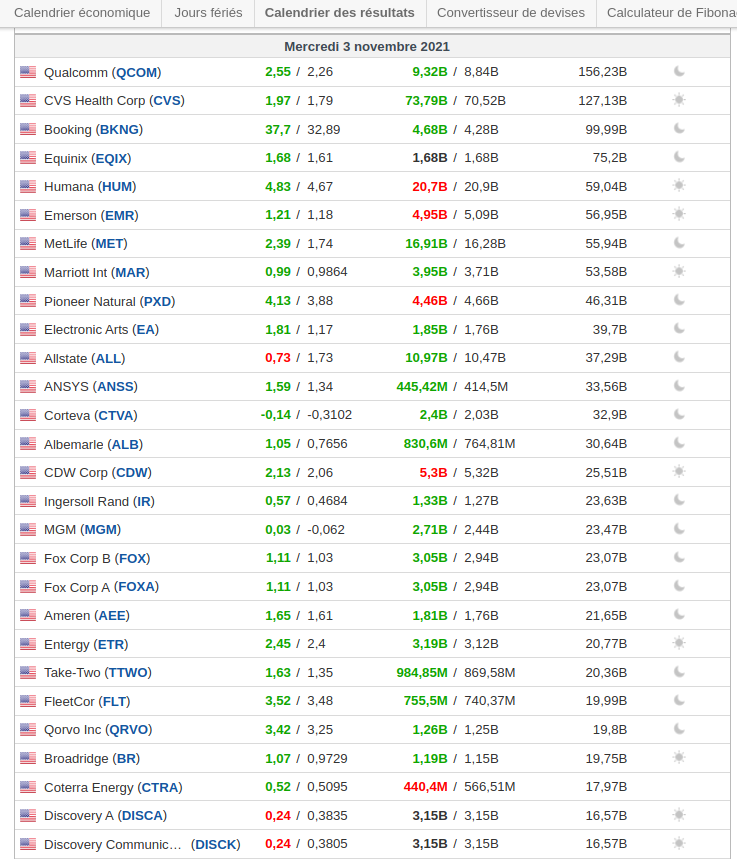The width and height of the screenshot is (737, 859).
Task: Click the sun icon in the Humana row
Action: click(x=679, y=186)
